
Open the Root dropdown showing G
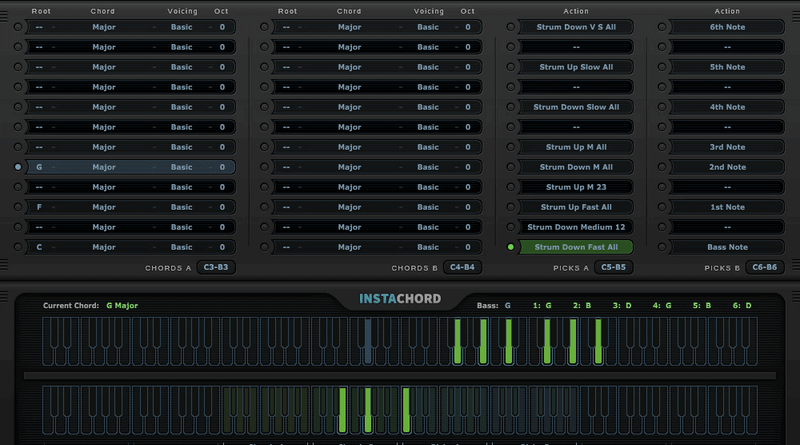click(40, 167)
